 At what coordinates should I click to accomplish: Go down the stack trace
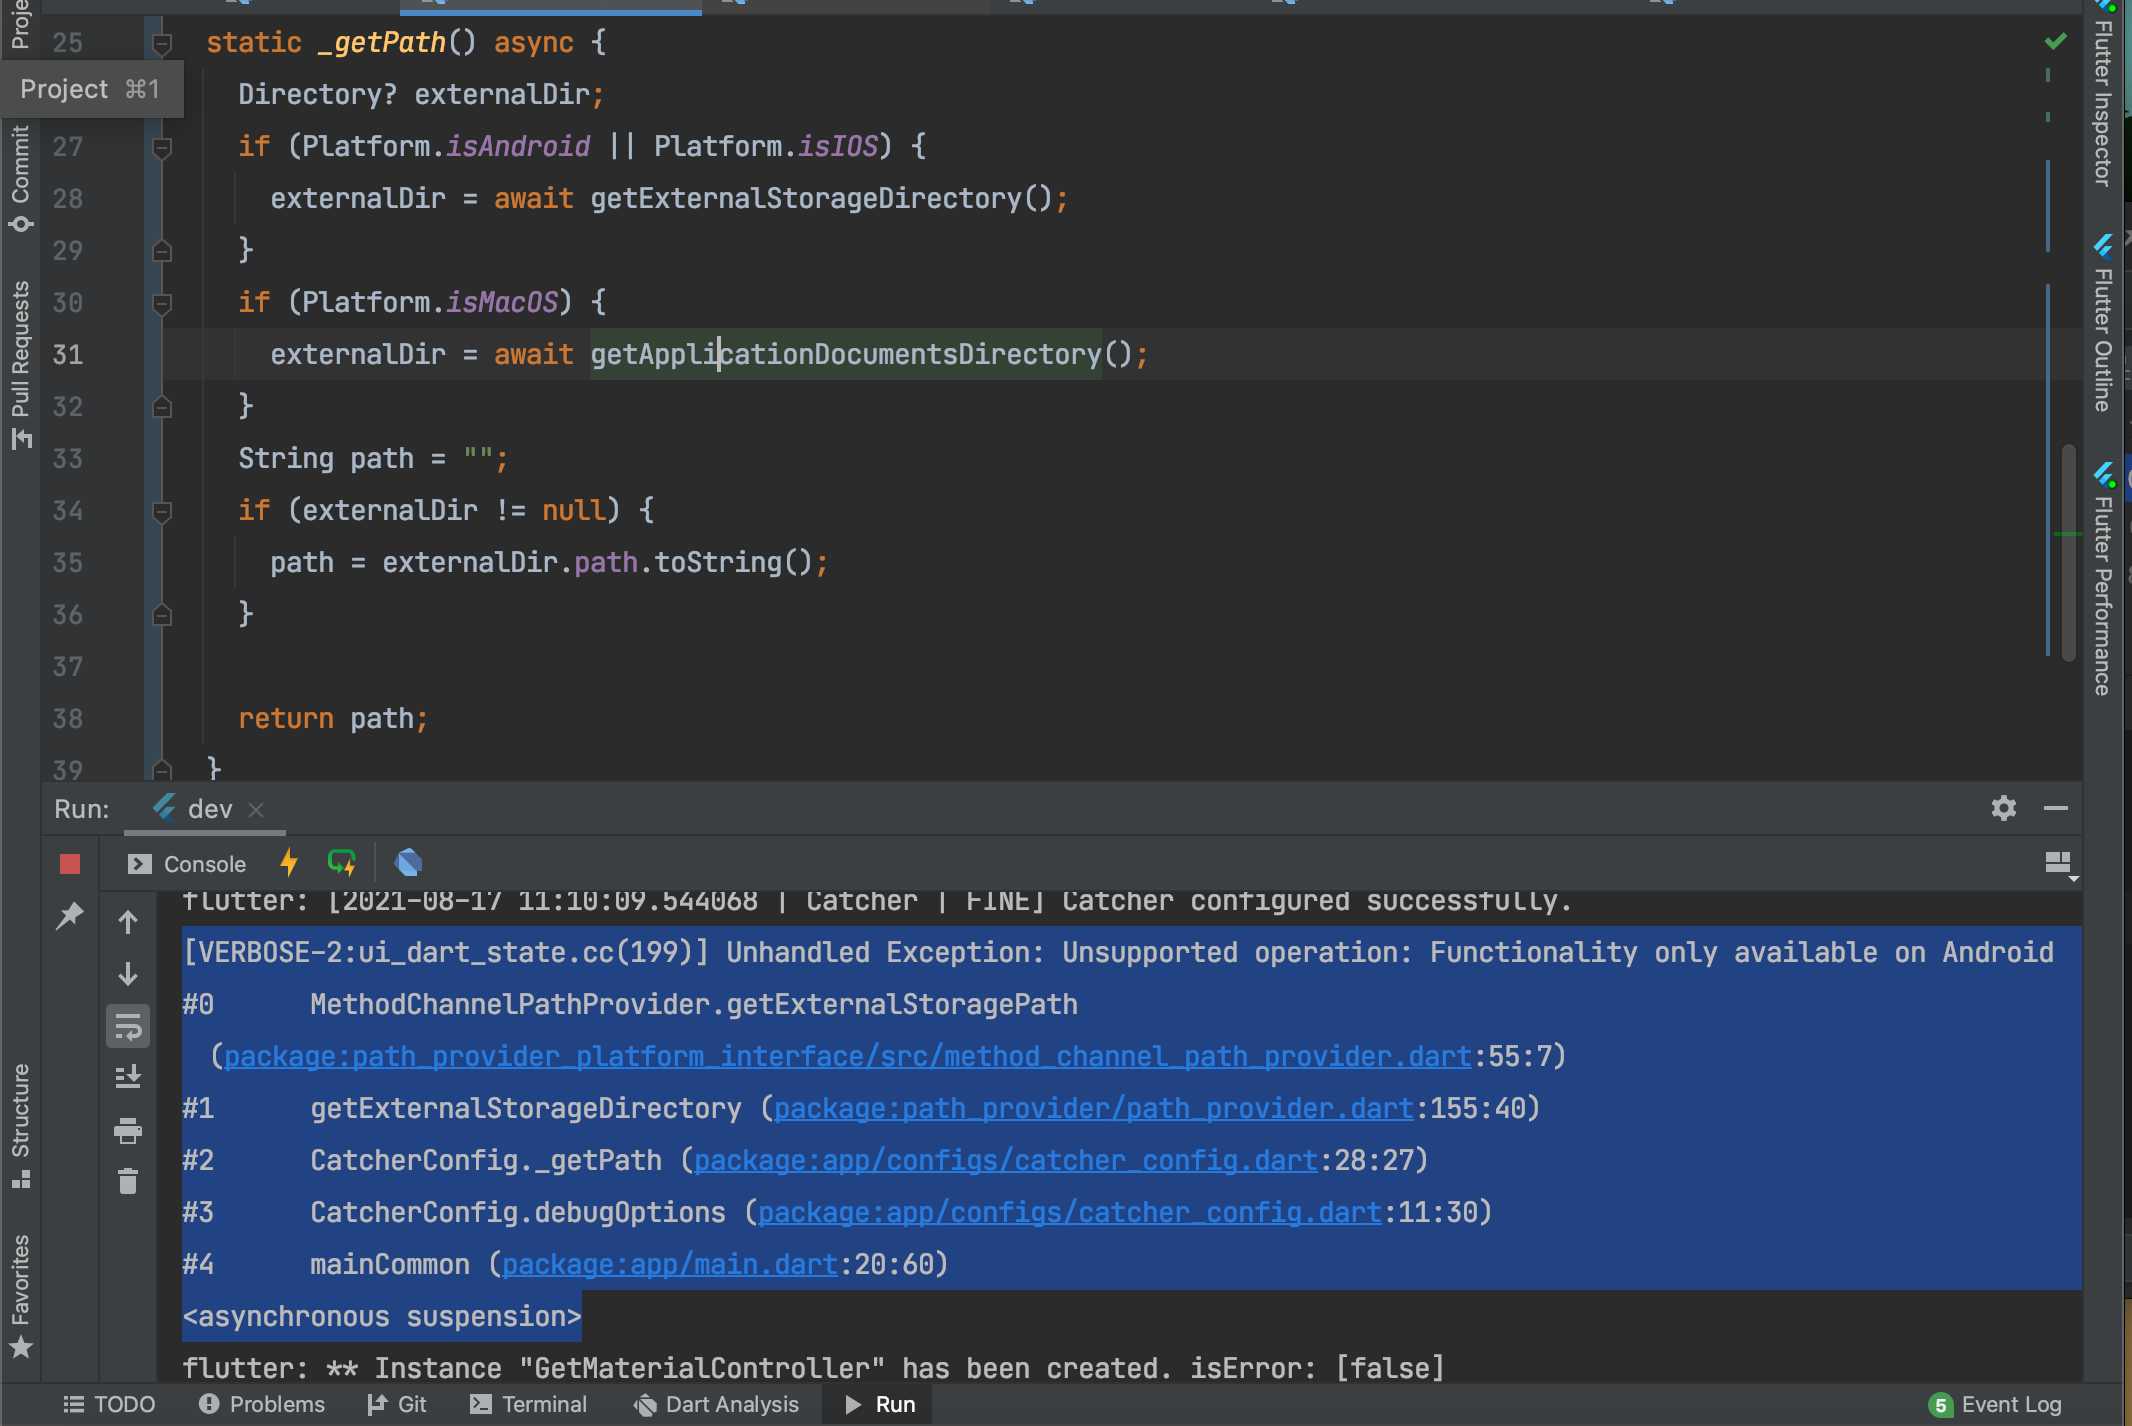point(127,971)
